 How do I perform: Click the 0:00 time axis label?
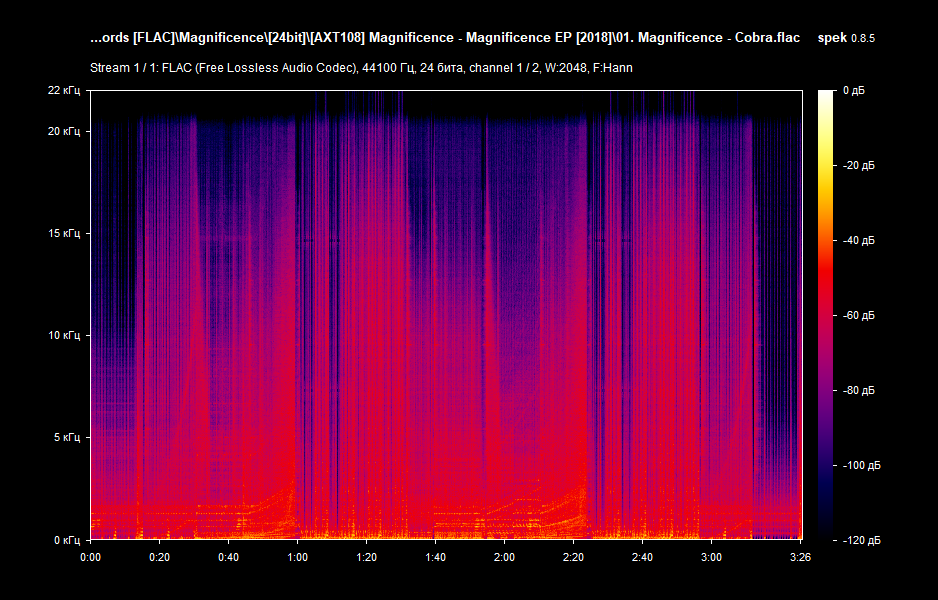tap(90, 558)
